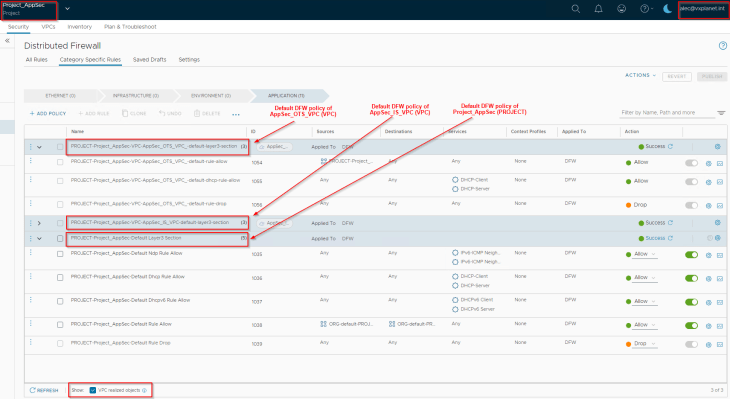Open settings gear for rule 1054
Image resolution: width=730 pixels, height=399 pixels.
click(709, 163)
